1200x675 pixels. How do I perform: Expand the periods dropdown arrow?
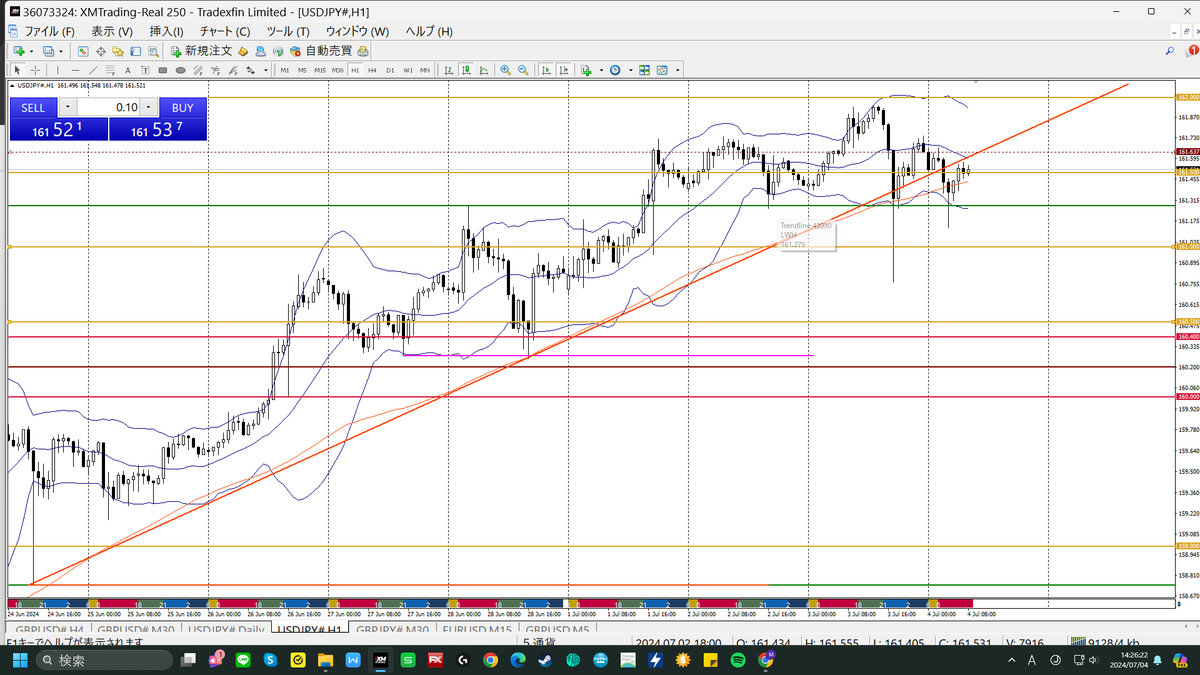(631, 70)
